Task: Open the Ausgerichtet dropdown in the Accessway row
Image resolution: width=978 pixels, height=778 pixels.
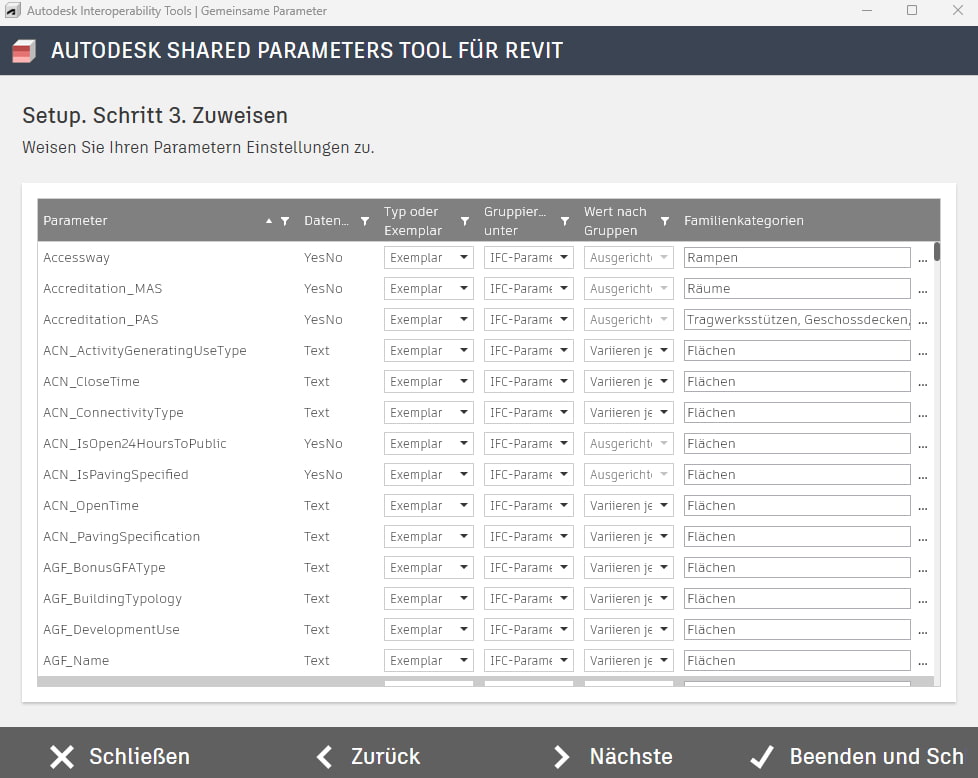Action: pyautogui.click(x=629, y=258)
